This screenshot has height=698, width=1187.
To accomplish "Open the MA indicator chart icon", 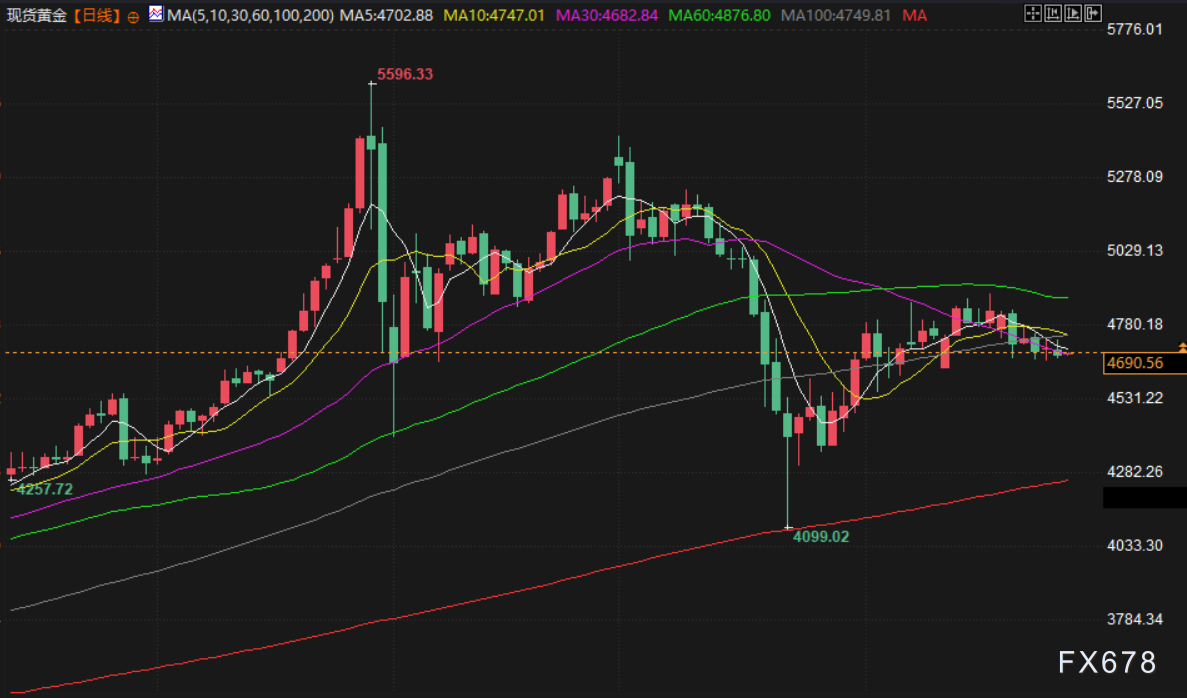I will coord(155,13).
